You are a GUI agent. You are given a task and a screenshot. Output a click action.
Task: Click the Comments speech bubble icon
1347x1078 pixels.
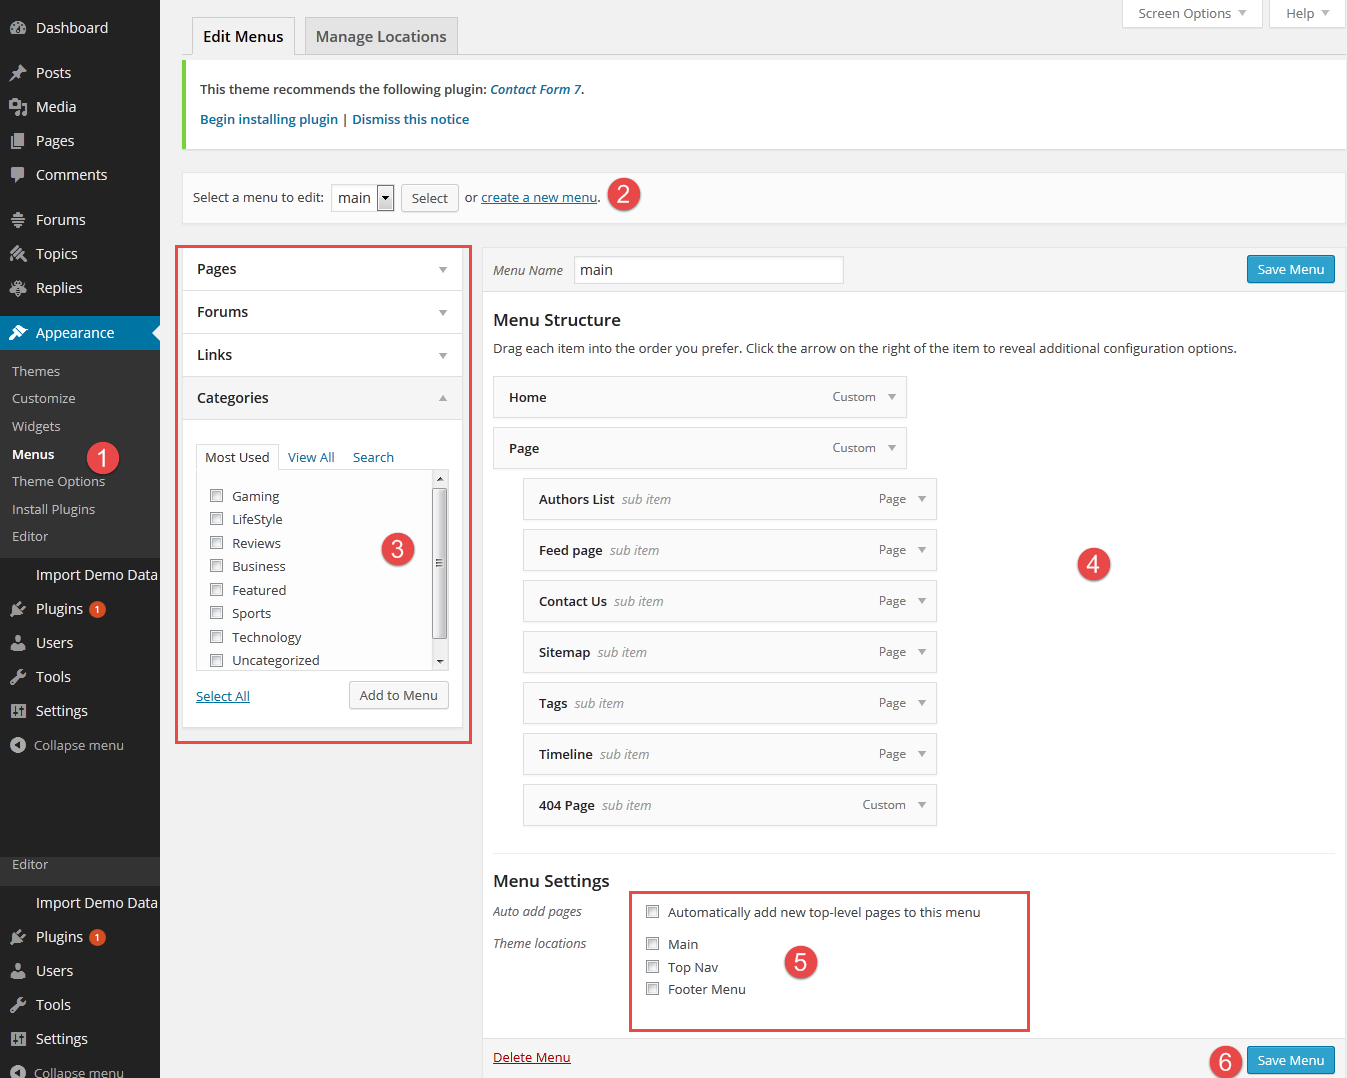click(18, 175)
